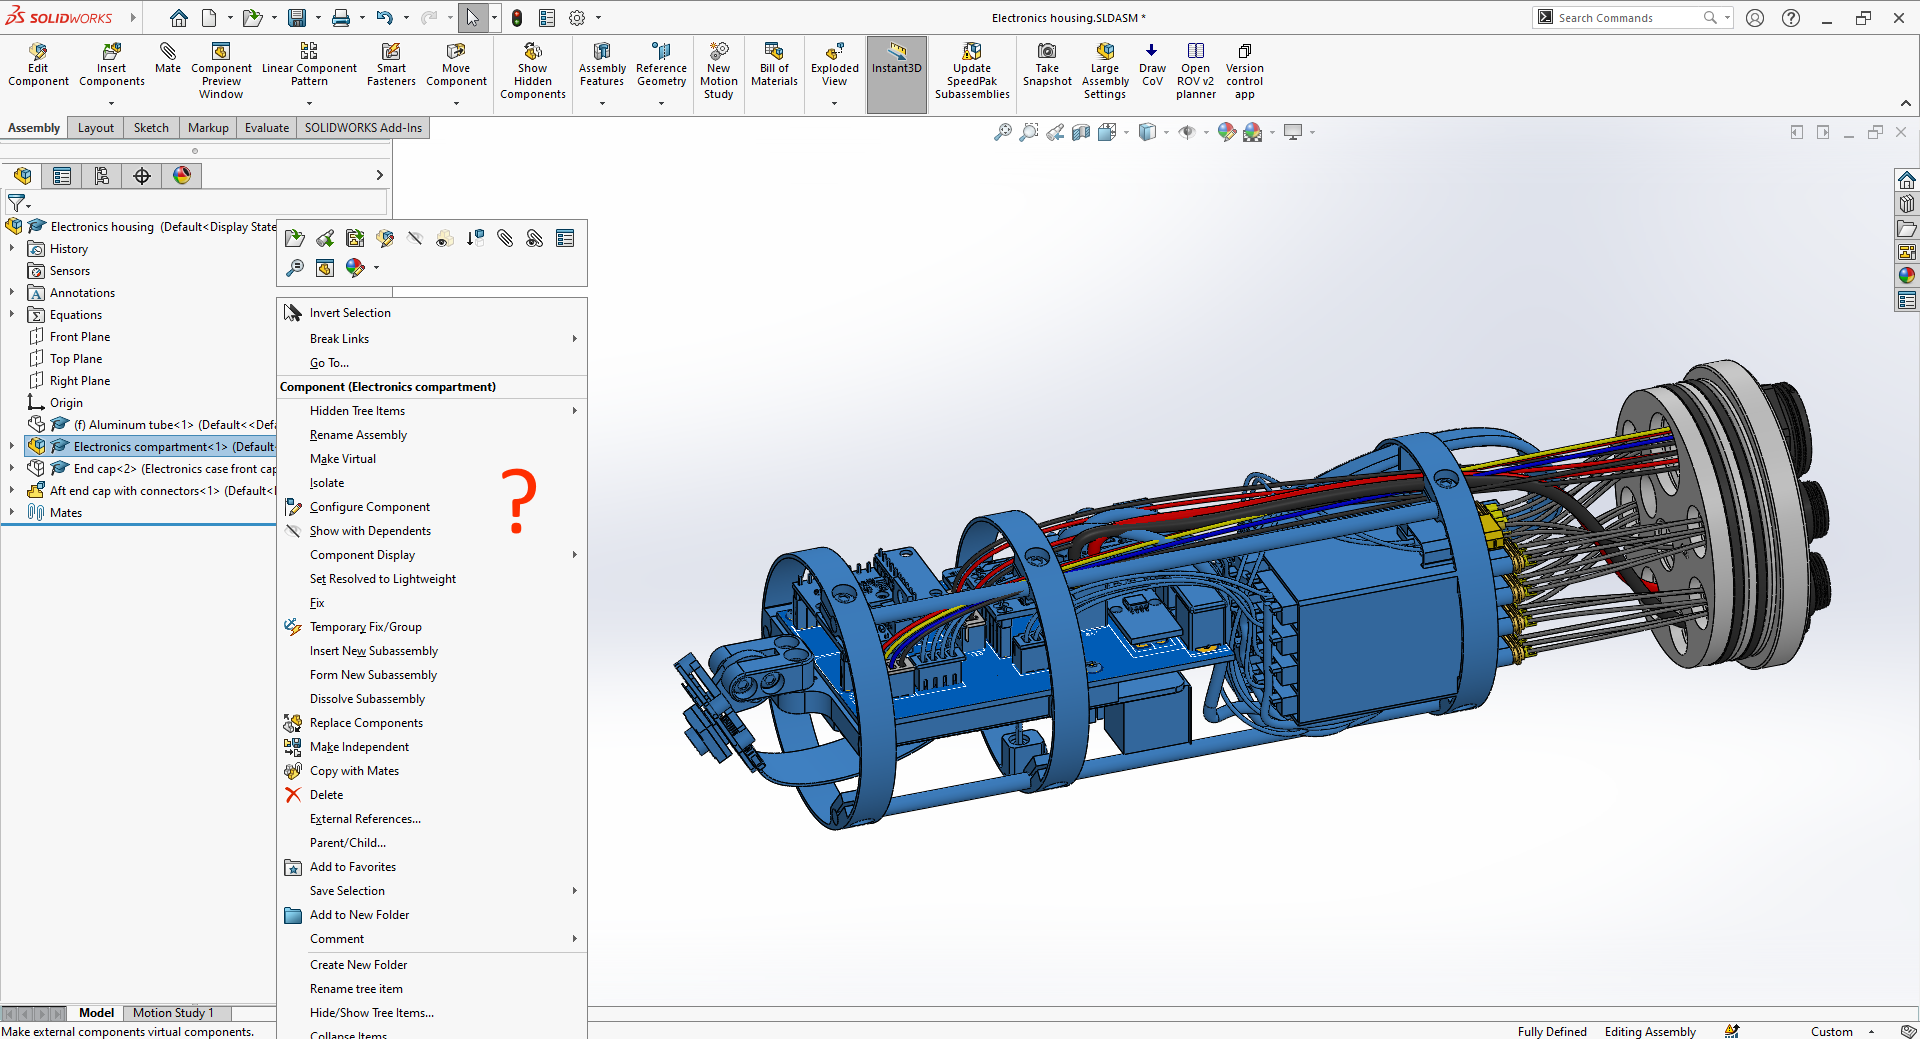The width and height of the screenshot is (1920, 1039).
Task: Open Large Assembly Settings
Action: [1105, 72]
